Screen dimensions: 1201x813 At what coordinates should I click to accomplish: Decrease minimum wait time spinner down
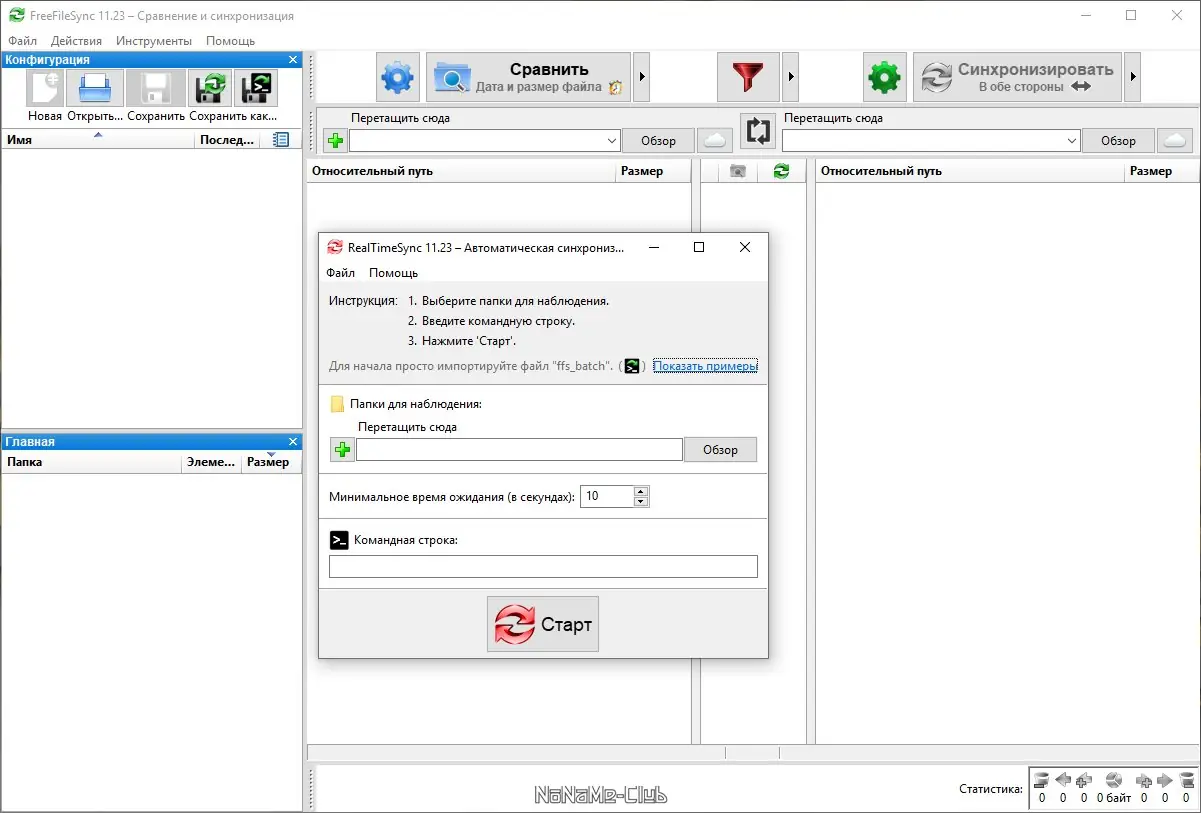641,502
